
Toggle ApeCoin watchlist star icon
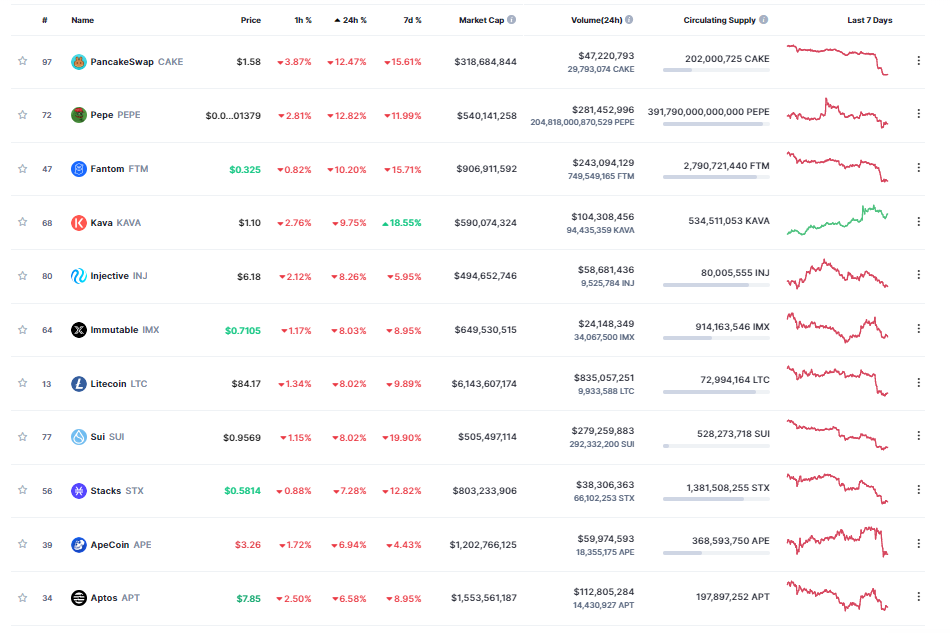pyautogui.click(x=22, y=544)
